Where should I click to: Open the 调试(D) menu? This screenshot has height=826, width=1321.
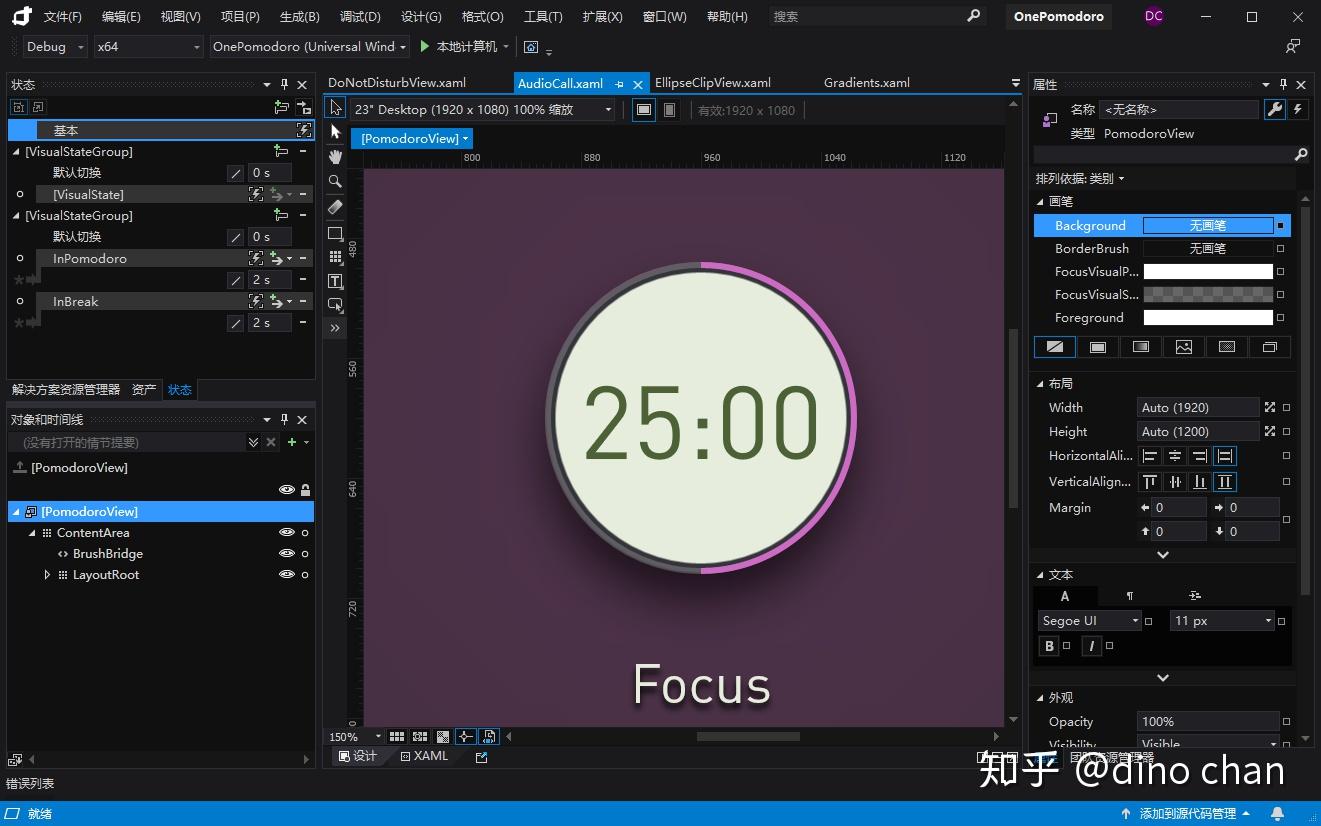coord(360,16)
